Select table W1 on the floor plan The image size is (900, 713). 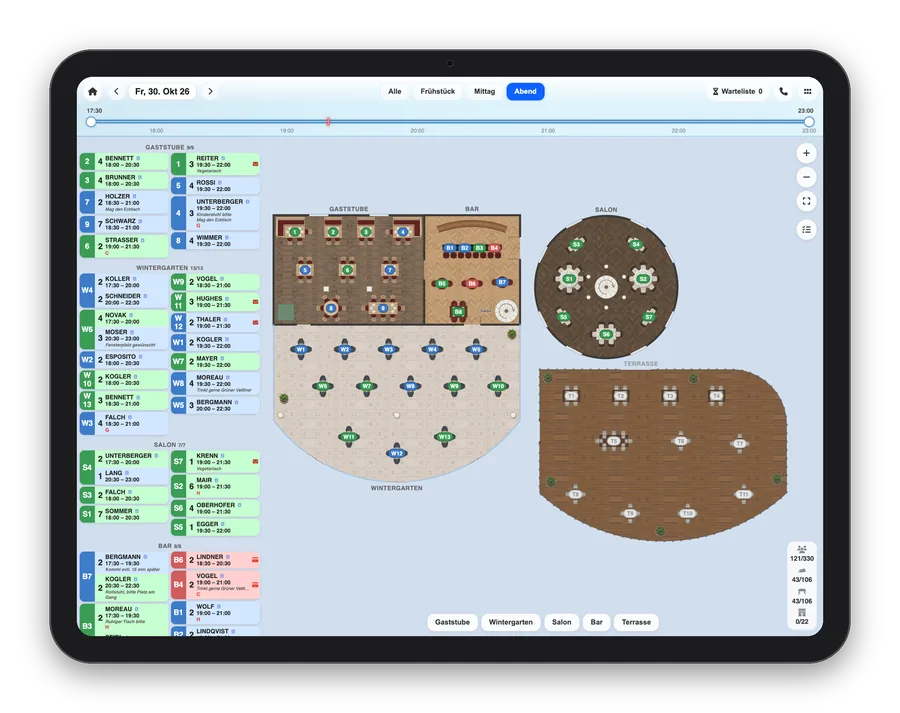pos(301,349)
